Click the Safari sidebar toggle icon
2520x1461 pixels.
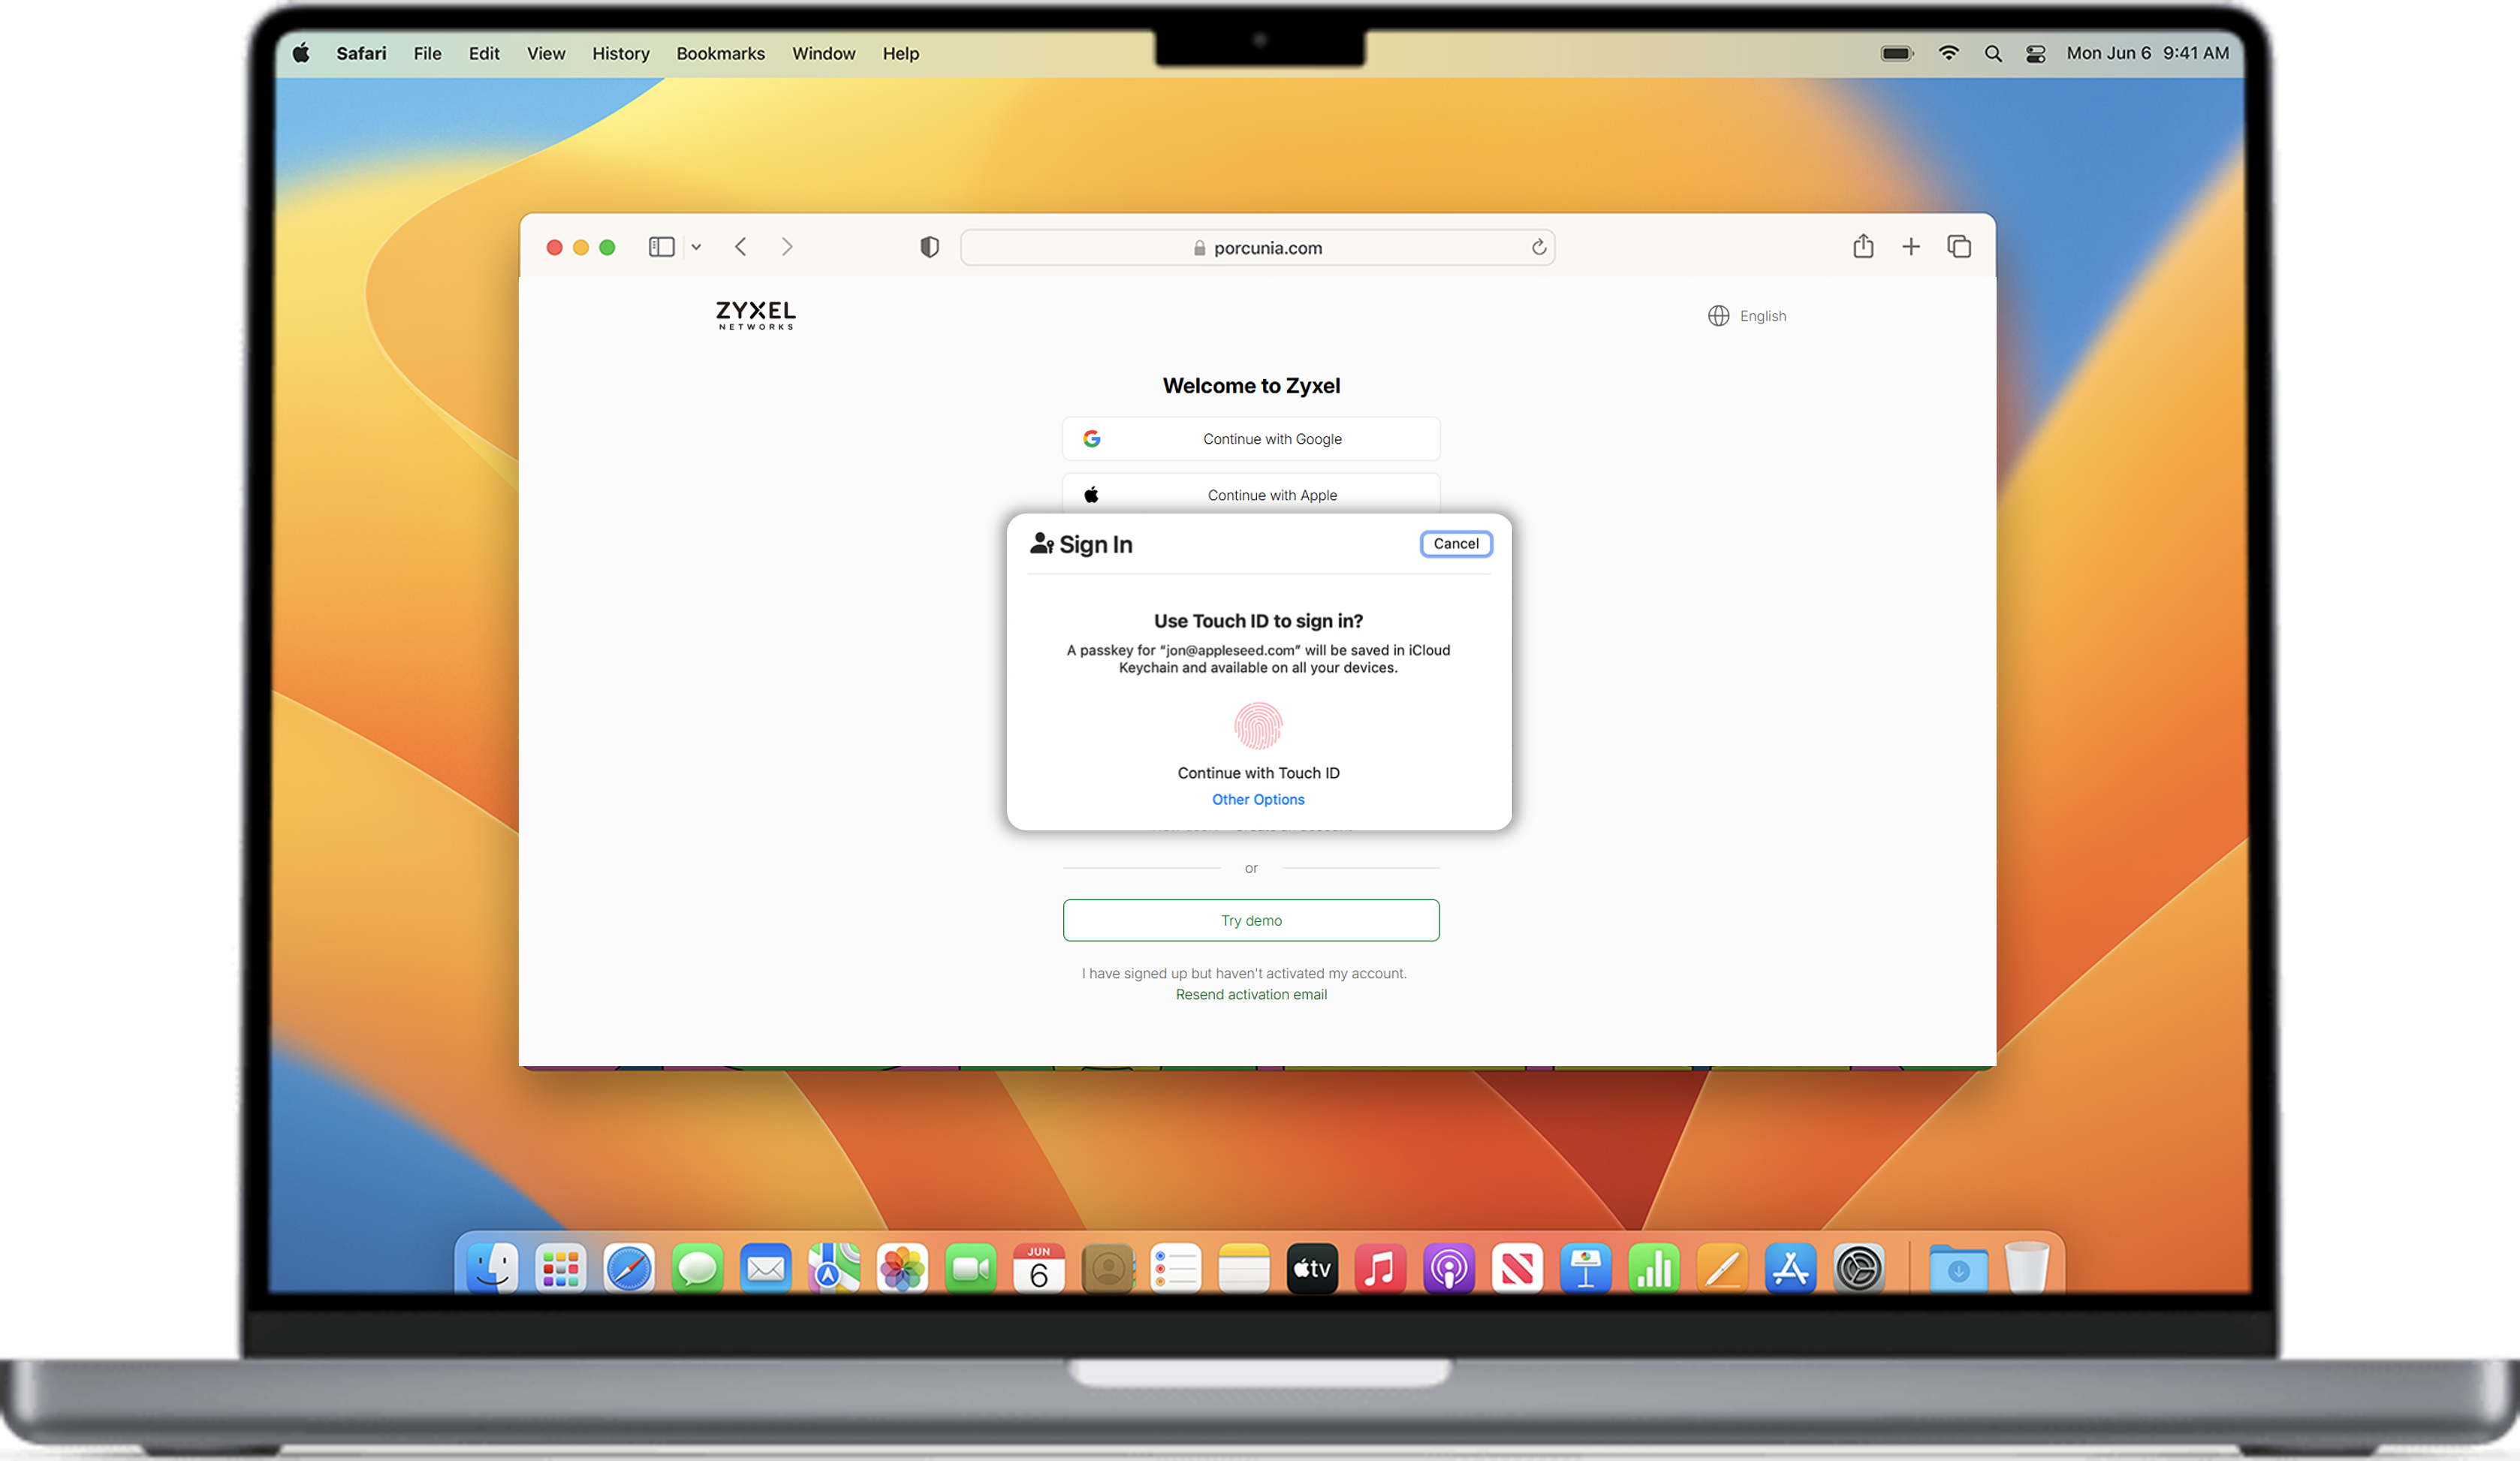tap(661, 247)
